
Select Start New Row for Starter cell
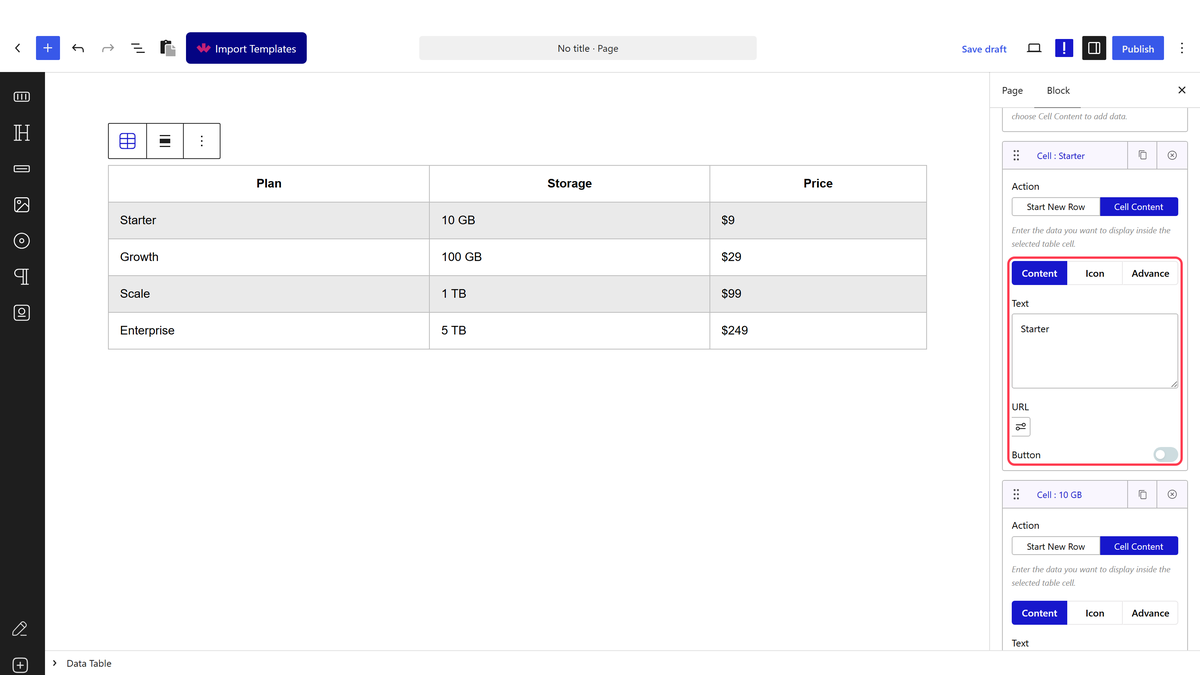point(1056,207)
